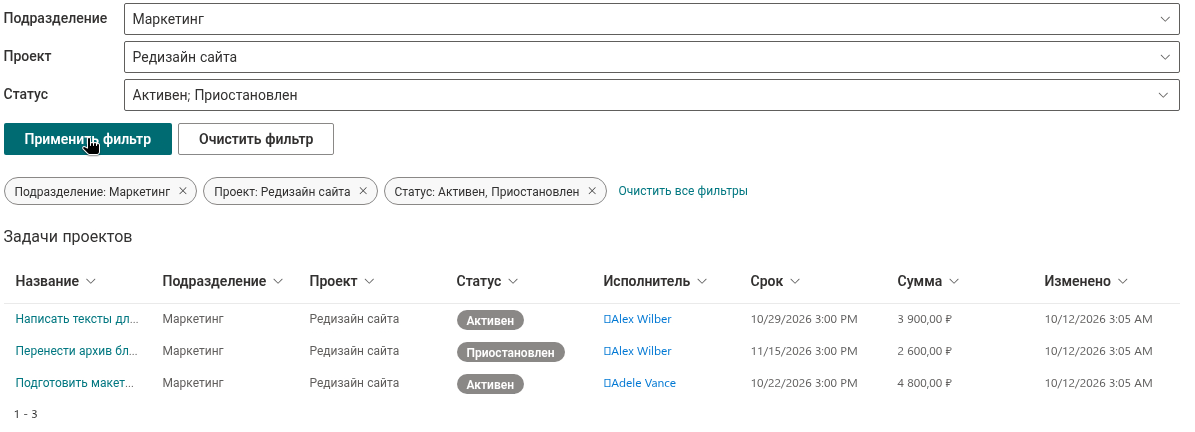Open the Статус column header menu
The height and width of the screenshot is (432, 1195).
pyautogui.click(x=487, y=281)
